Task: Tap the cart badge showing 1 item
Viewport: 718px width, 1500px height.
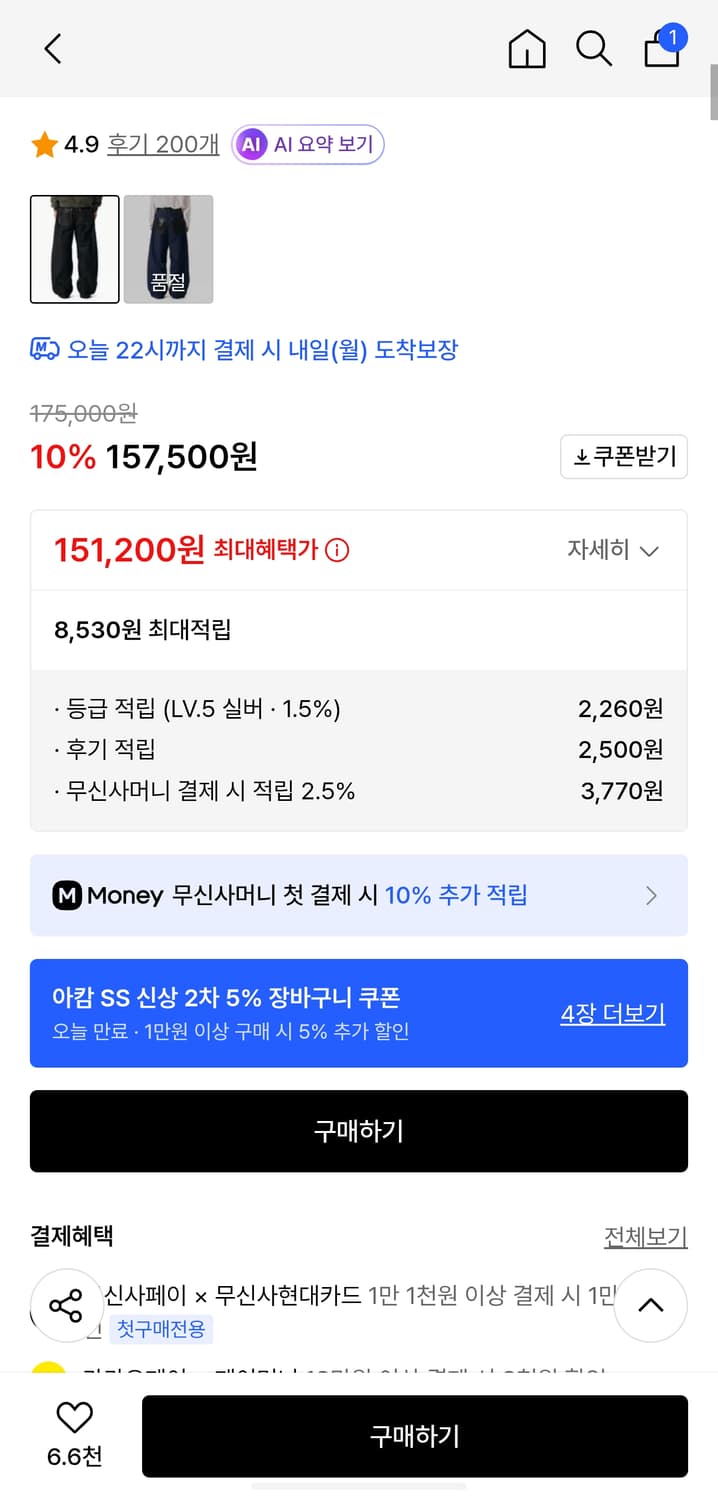Action: coord(674,36)
